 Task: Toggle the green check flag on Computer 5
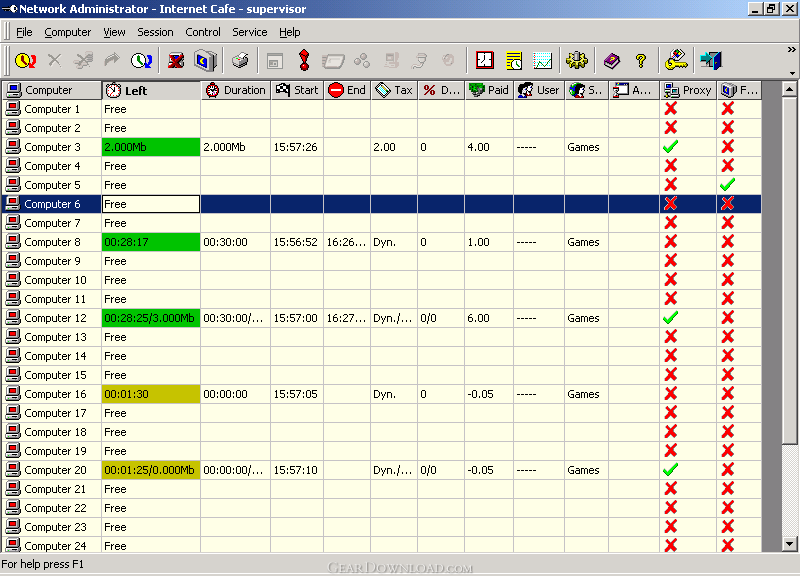pos(728,185)
